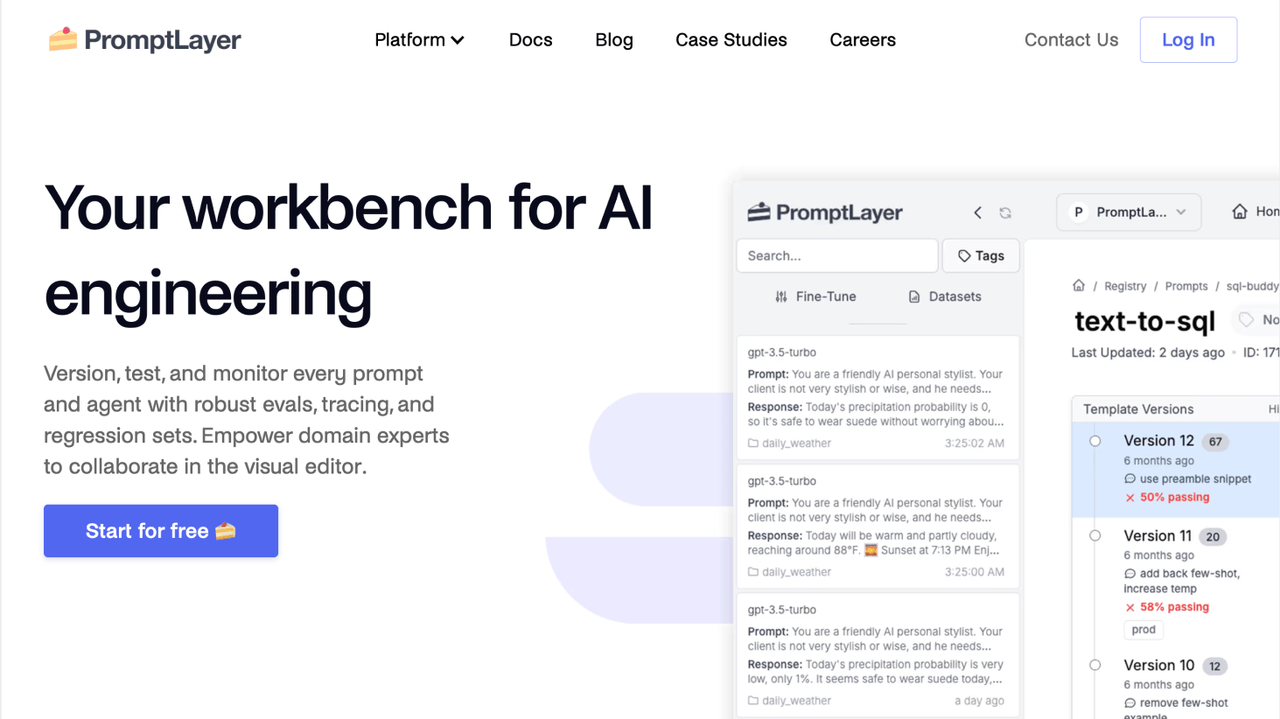Click the refresh icon in the sidebar

coord(1005,212)
